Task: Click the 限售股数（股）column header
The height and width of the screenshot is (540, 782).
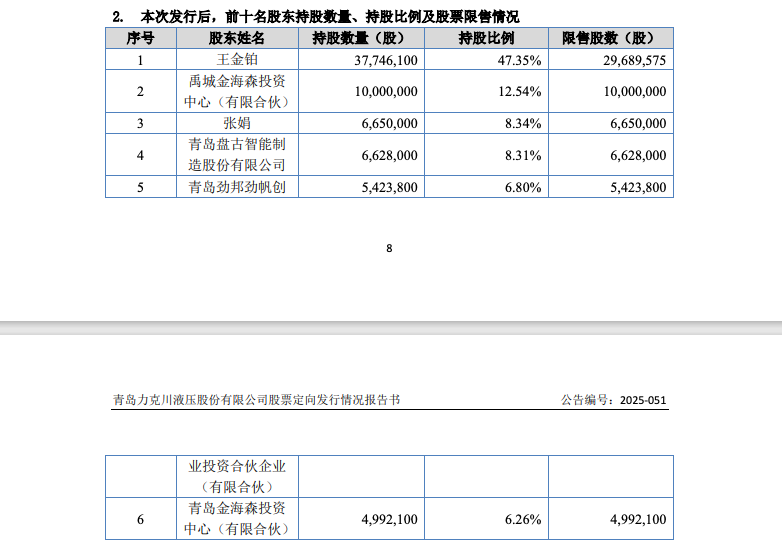Action: coord(608,38)
